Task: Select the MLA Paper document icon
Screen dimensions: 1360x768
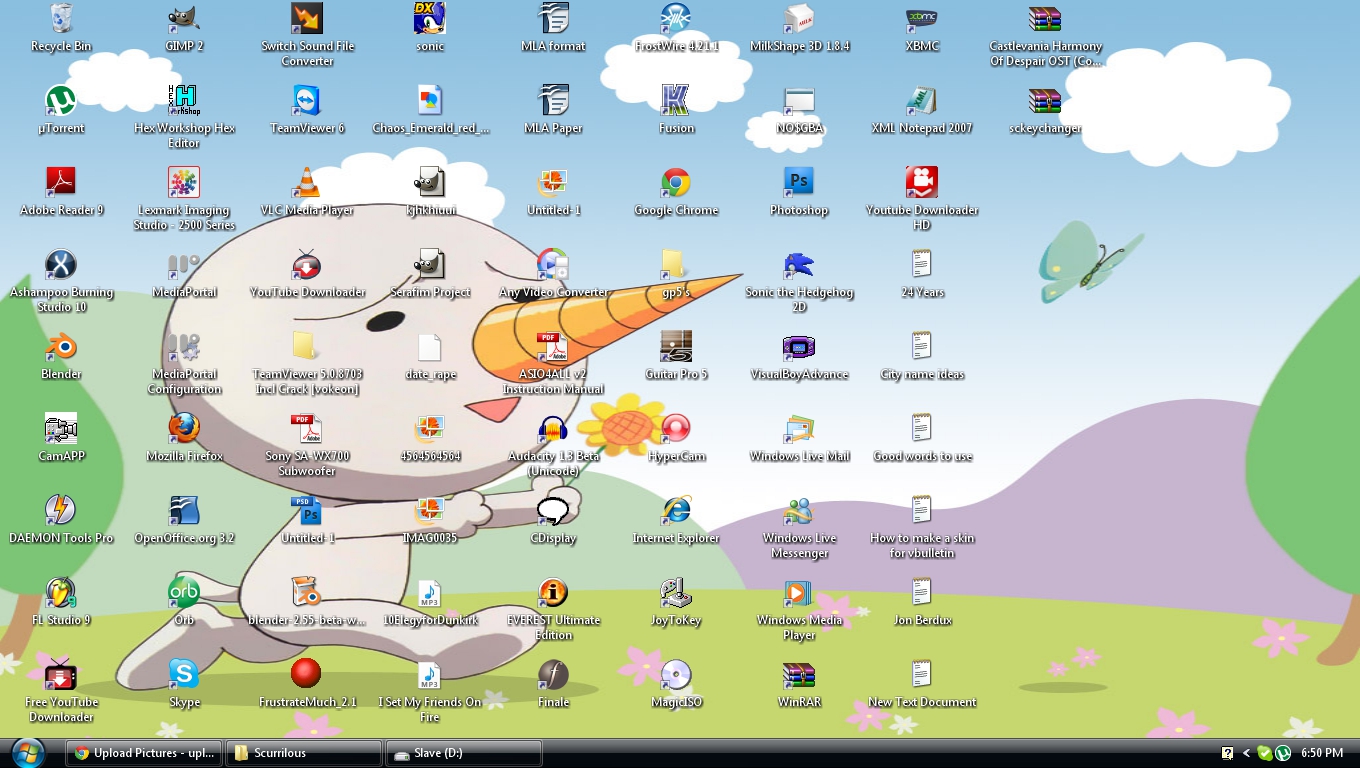Action: [x=553, y=100]
